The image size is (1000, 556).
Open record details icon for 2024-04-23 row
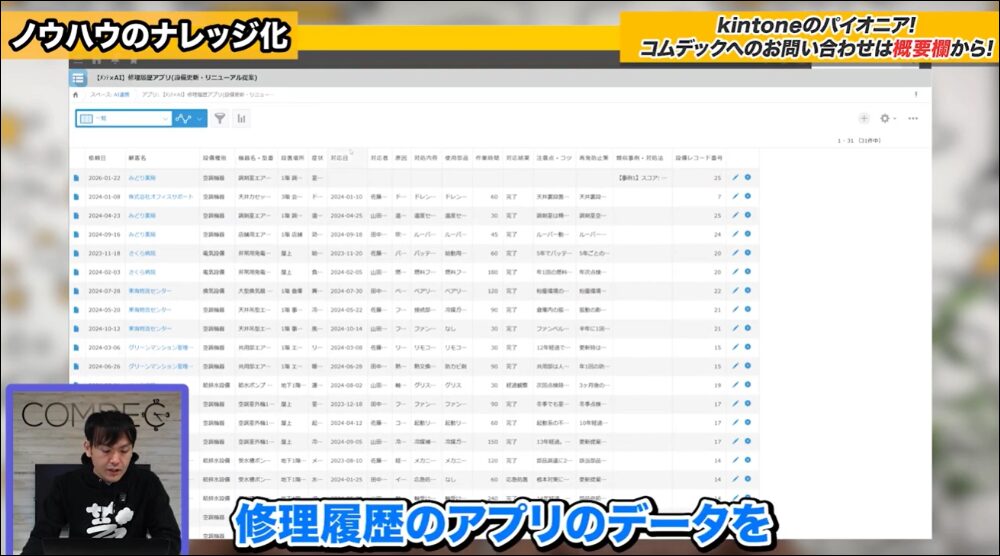[76, 215]
